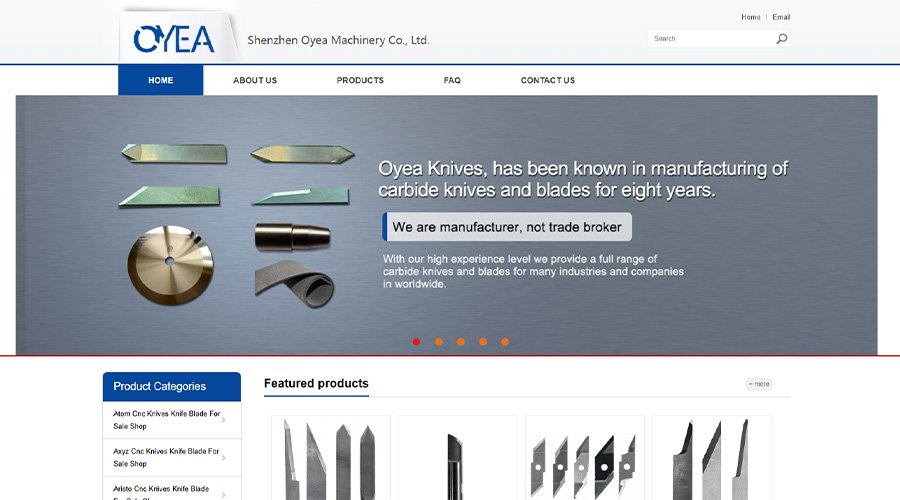Select the first red carousel dot
Image resolution: width=900 pixels, height=500 pixels.
[417, 342]
